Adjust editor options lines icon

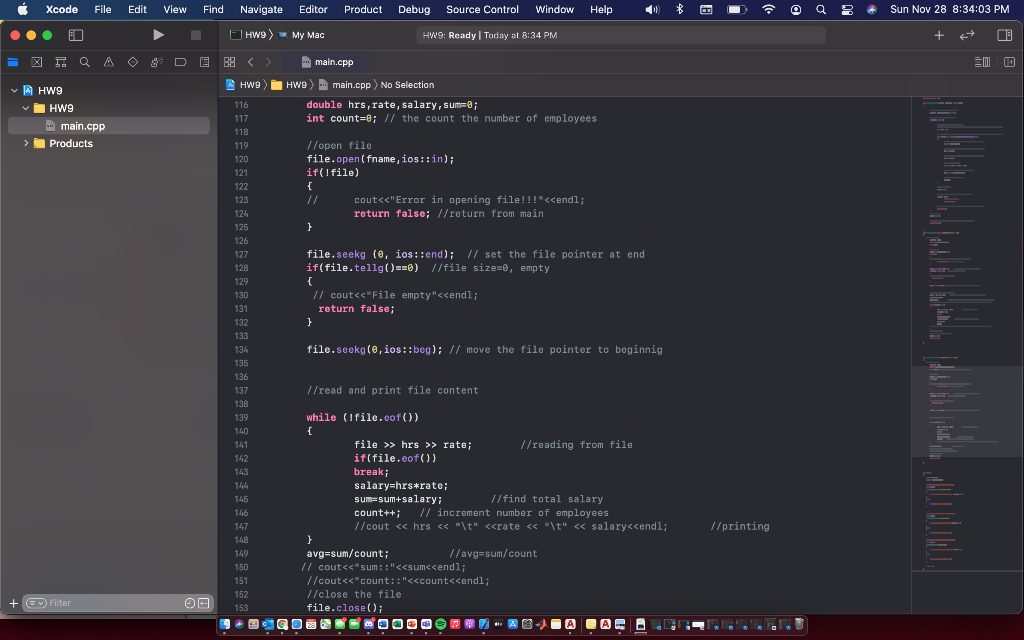[982, 62]
